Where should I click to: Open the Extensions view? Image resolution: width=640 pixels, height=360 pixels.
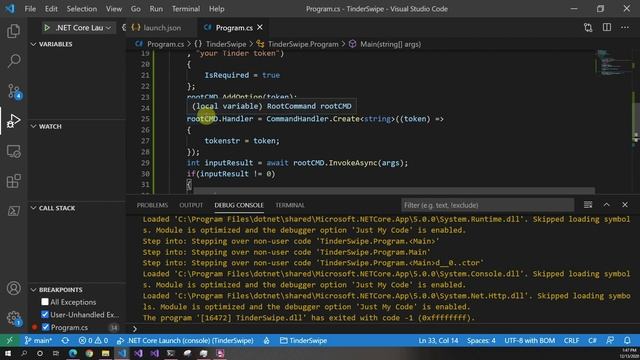(13, 181)
